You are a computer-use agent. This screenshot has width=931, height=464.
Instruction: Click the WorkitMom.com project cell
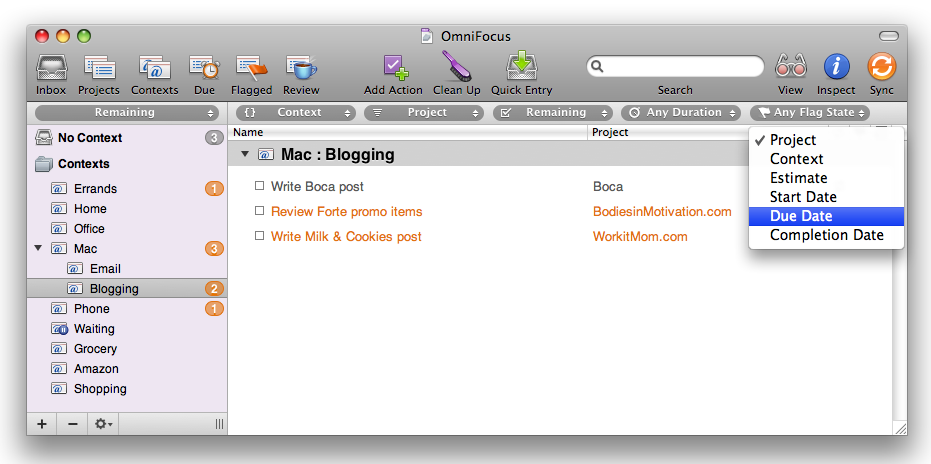coord(640,236)
